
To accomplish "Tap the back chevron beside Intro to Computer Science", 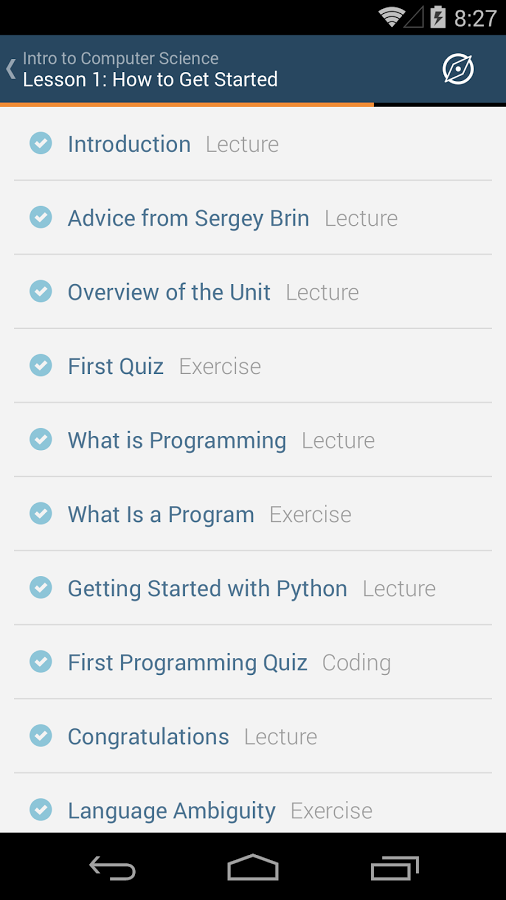I will tap(10, 69).
